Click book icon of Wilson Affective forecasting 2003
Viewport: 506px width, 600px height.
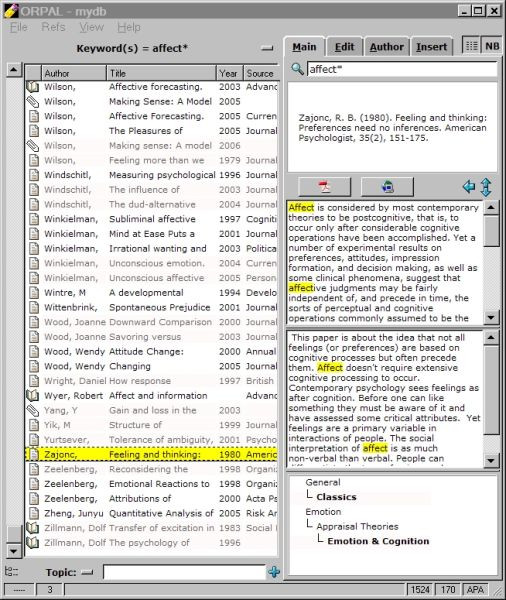(33, 87)
